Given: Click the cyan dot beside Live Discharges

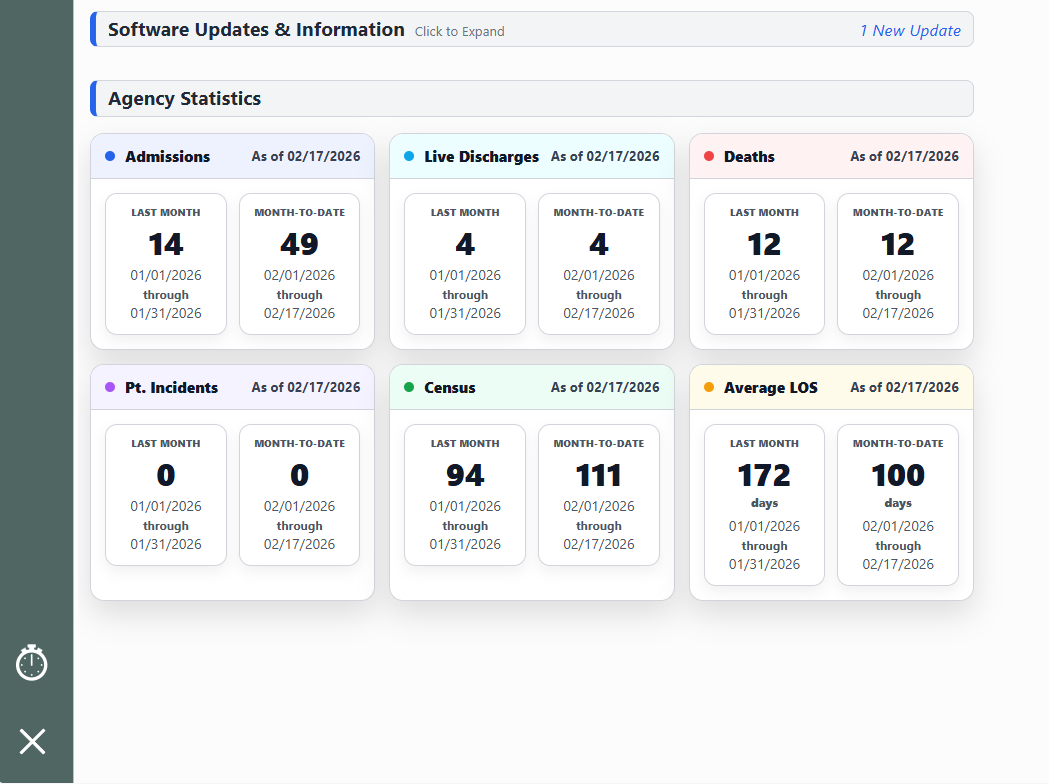Looking at the screenshot, I should [x=409, y=157].
